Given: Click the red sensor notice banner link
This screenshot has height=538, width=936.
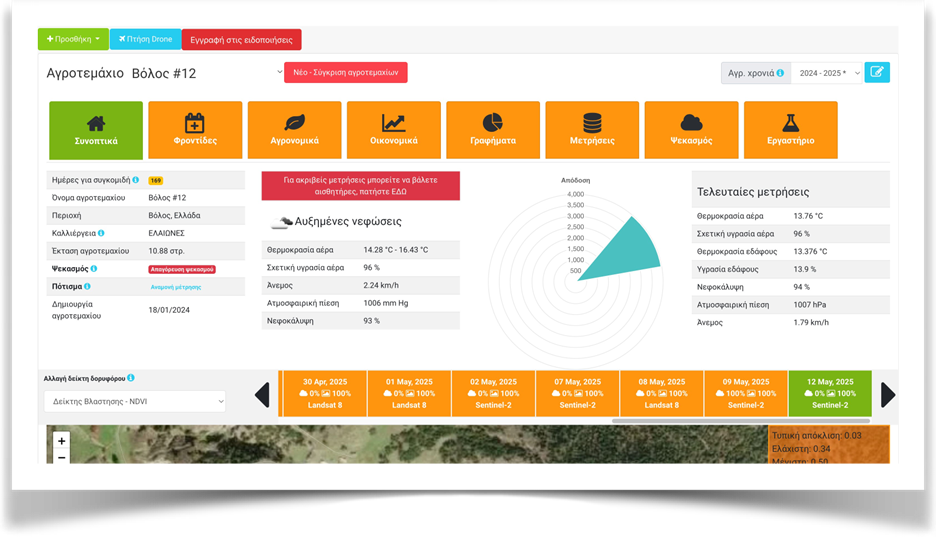Looking at the screenshot, I should [360, 186].
